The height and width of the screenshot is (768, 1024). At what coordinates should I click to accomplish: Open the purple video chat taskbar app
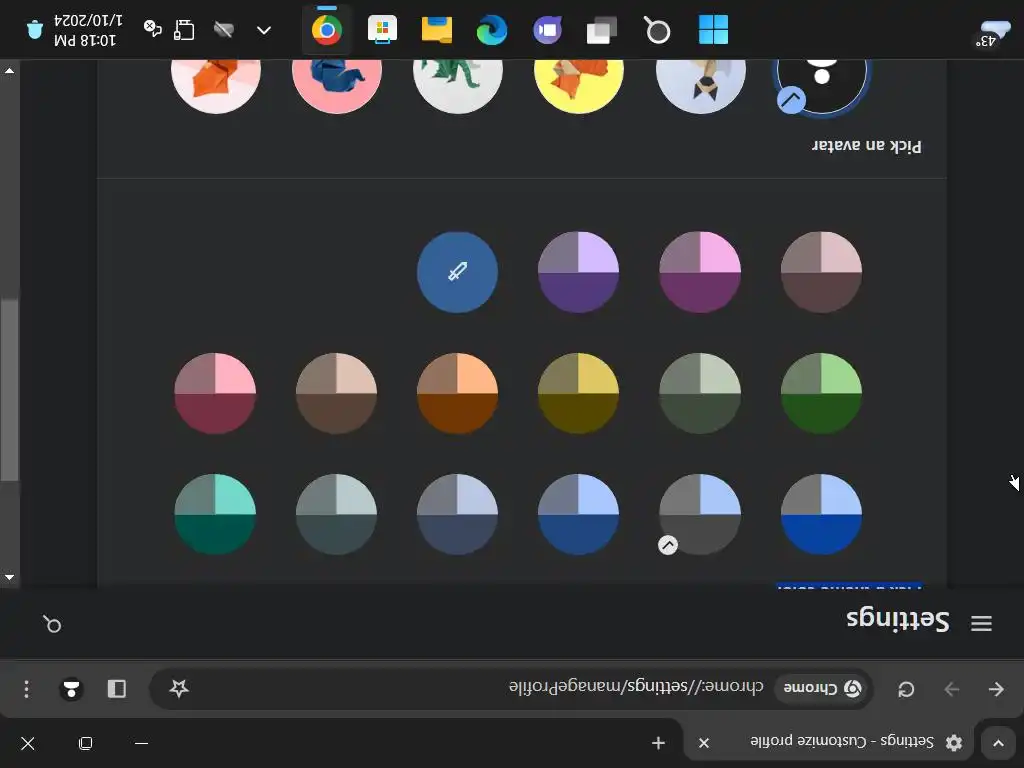547,30
